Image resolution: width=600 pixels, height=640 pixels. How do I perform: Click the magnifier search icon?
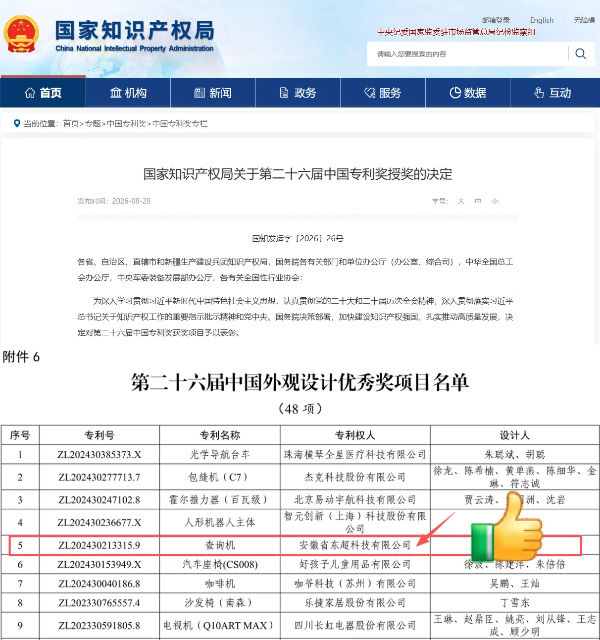pyautogui.click(x=580, y=53)
